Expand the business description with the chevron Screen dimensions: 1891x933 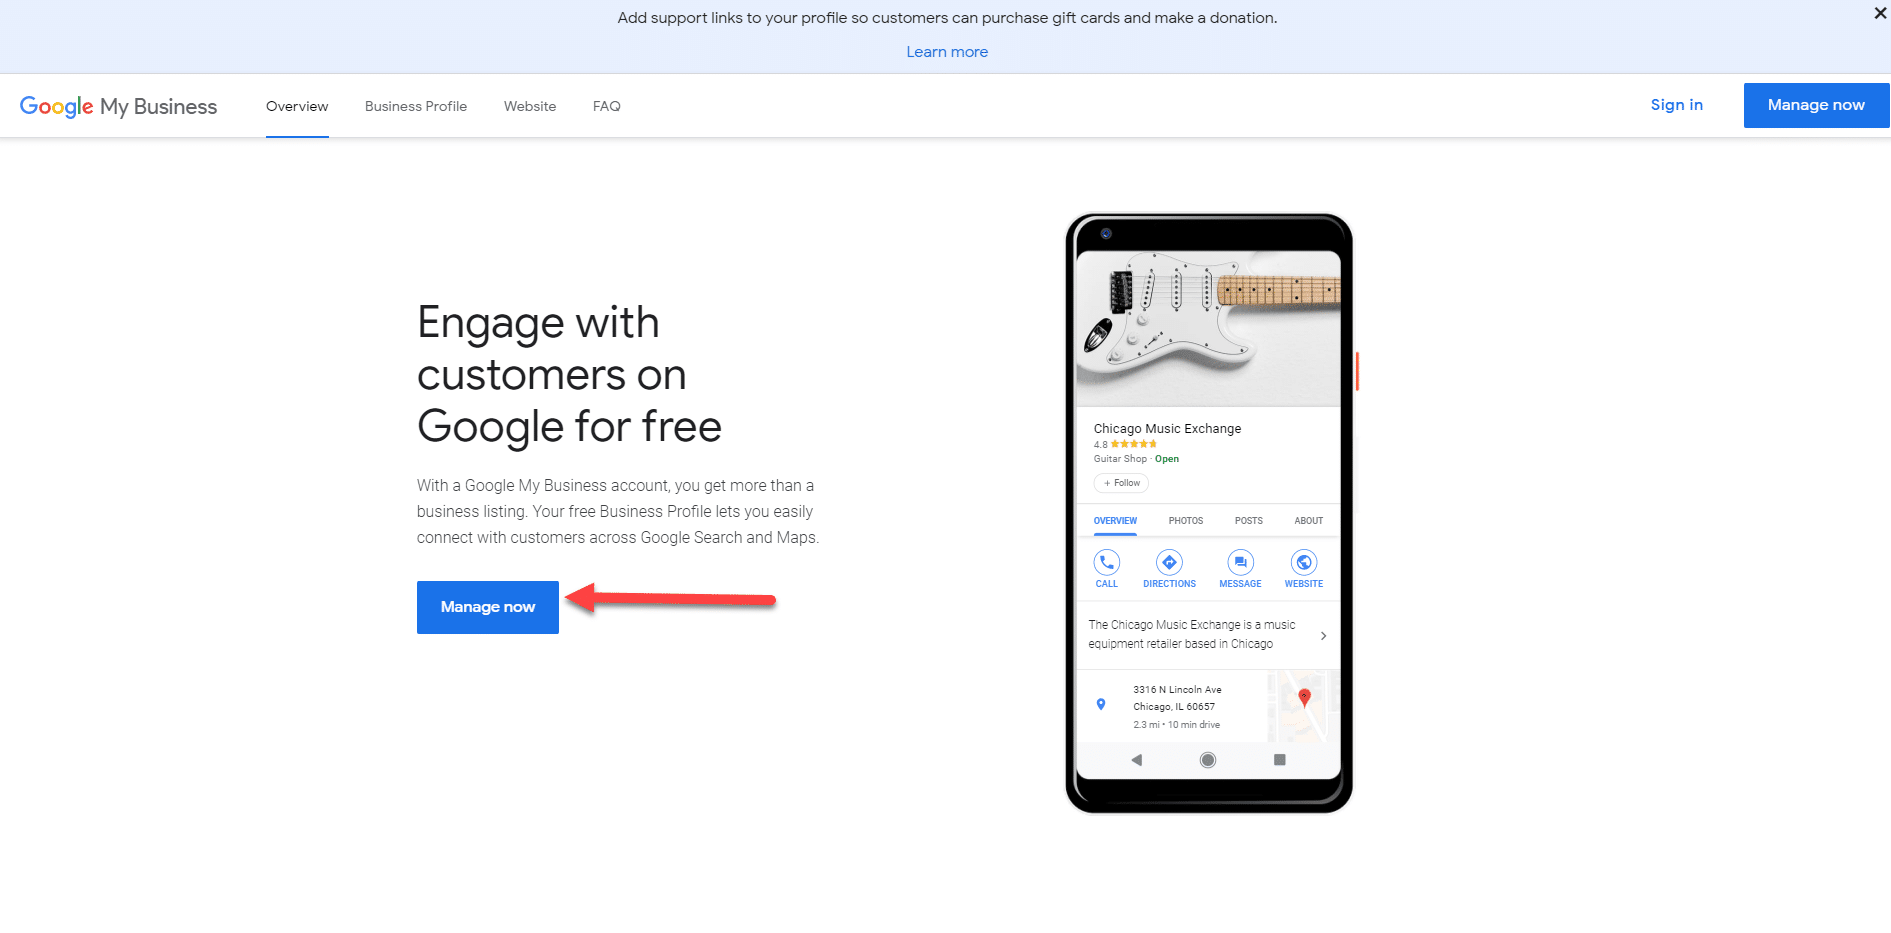[x=1323, y=635]
